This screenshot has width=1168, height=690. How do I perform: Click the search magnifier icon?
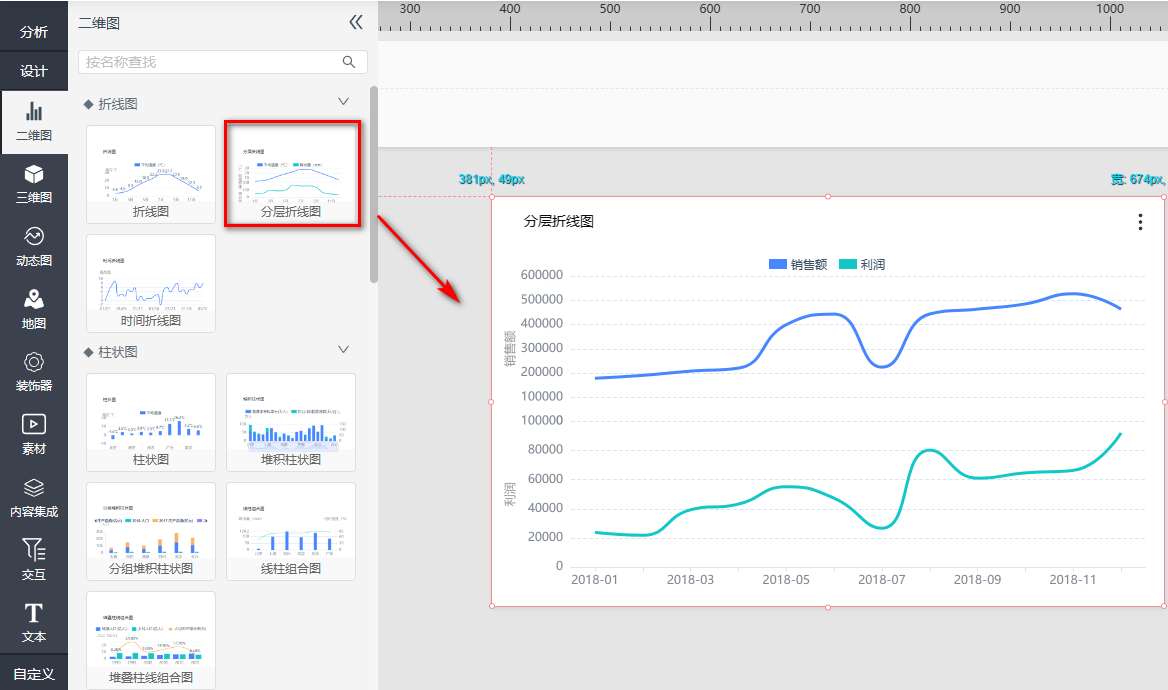click(349, 62)
